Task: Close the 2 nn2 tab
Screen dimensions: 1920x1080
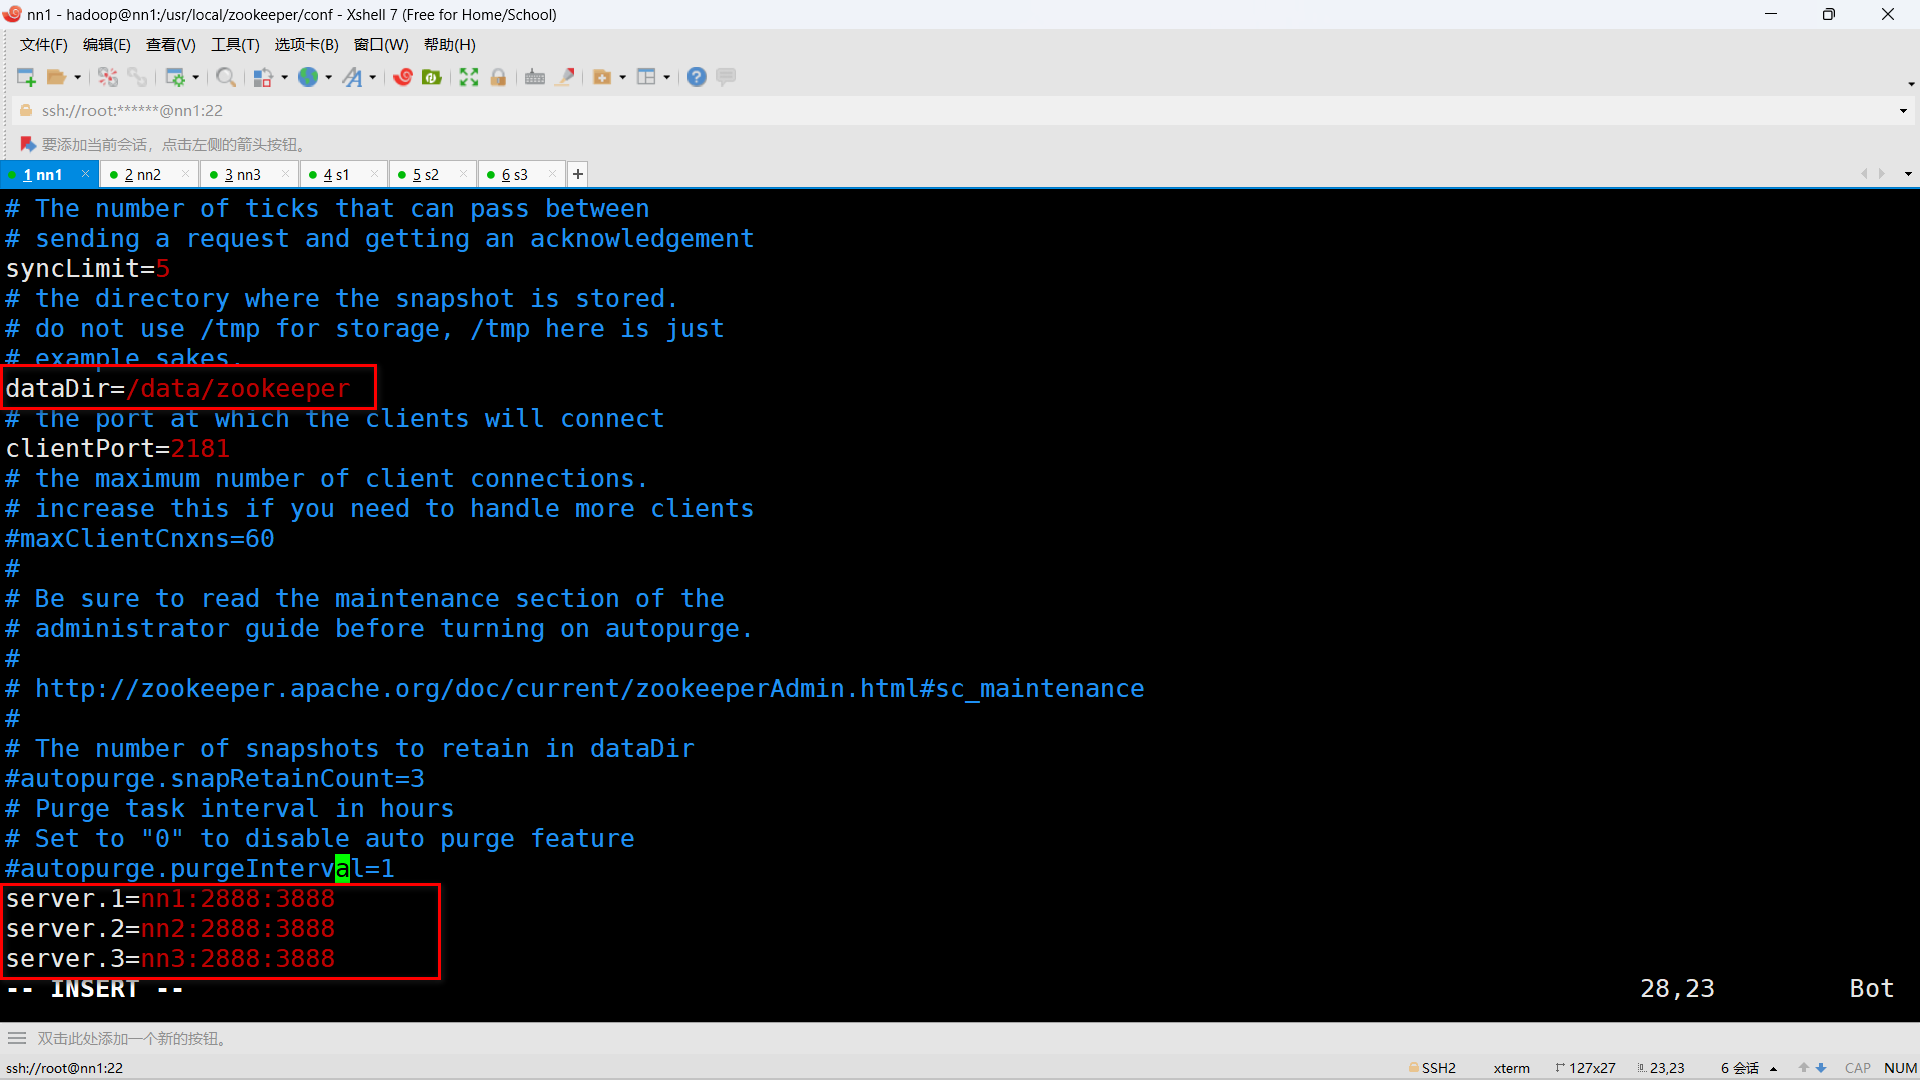Action: [185, 174]
